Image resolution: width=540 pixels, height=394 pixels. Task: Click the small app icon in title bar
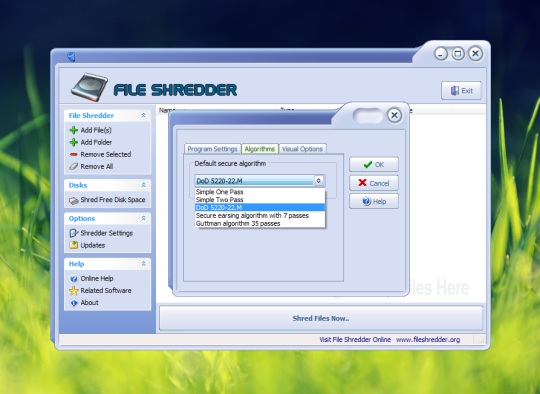71,56
